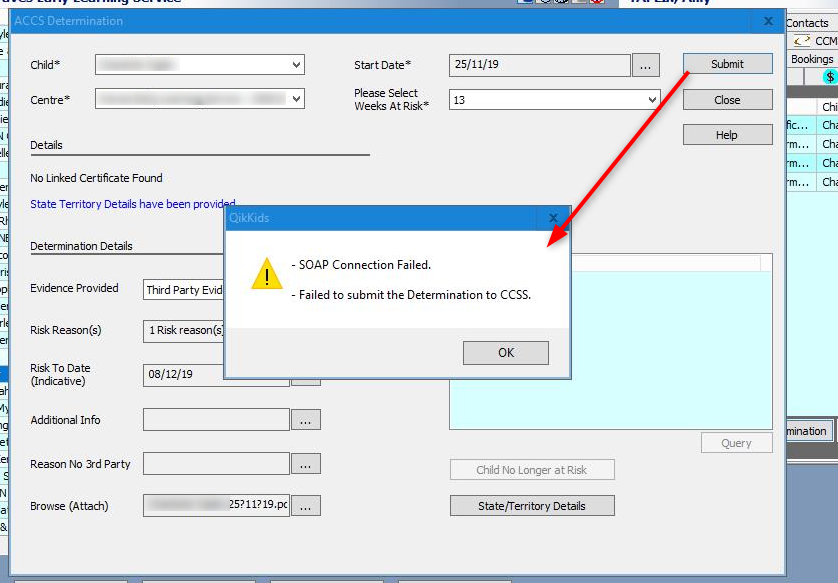Click the cyan dollar sign icon
The width and height of the screenshot is (838, 583).
point(829,77)
